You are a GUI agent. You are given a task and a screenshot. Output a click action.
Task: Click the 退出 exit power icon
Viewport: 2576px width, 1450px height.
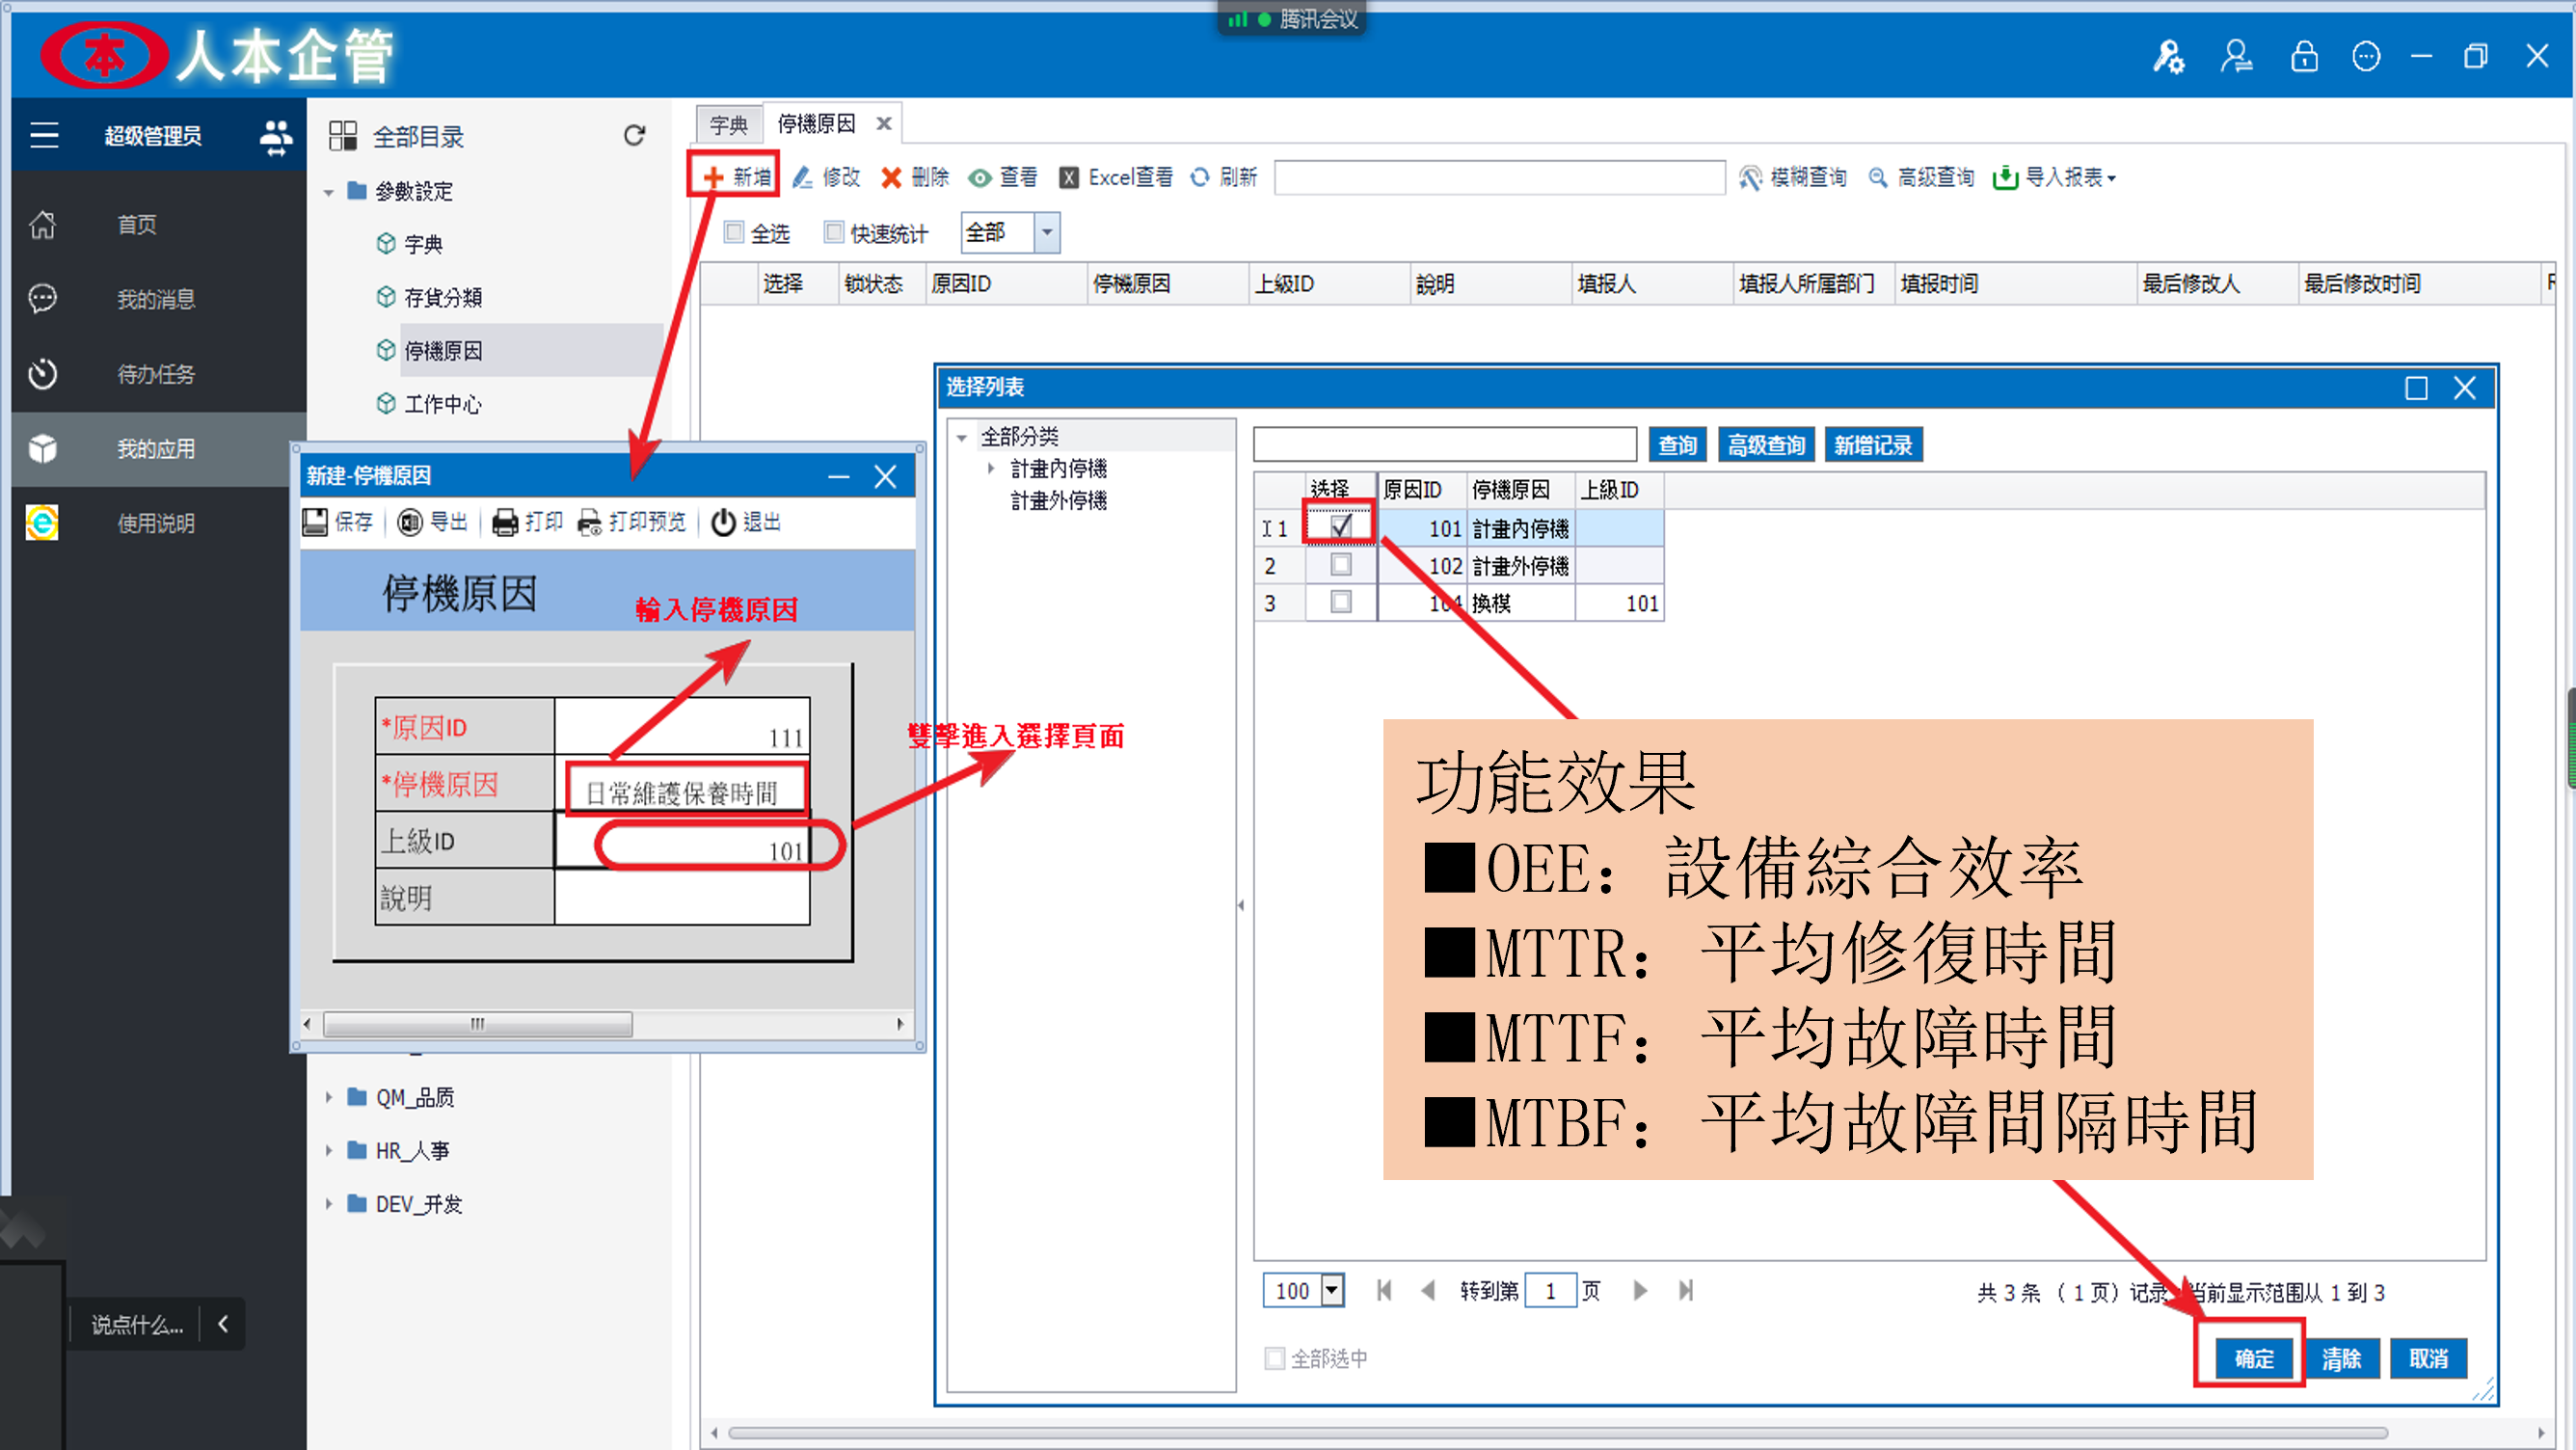(722, 521)
